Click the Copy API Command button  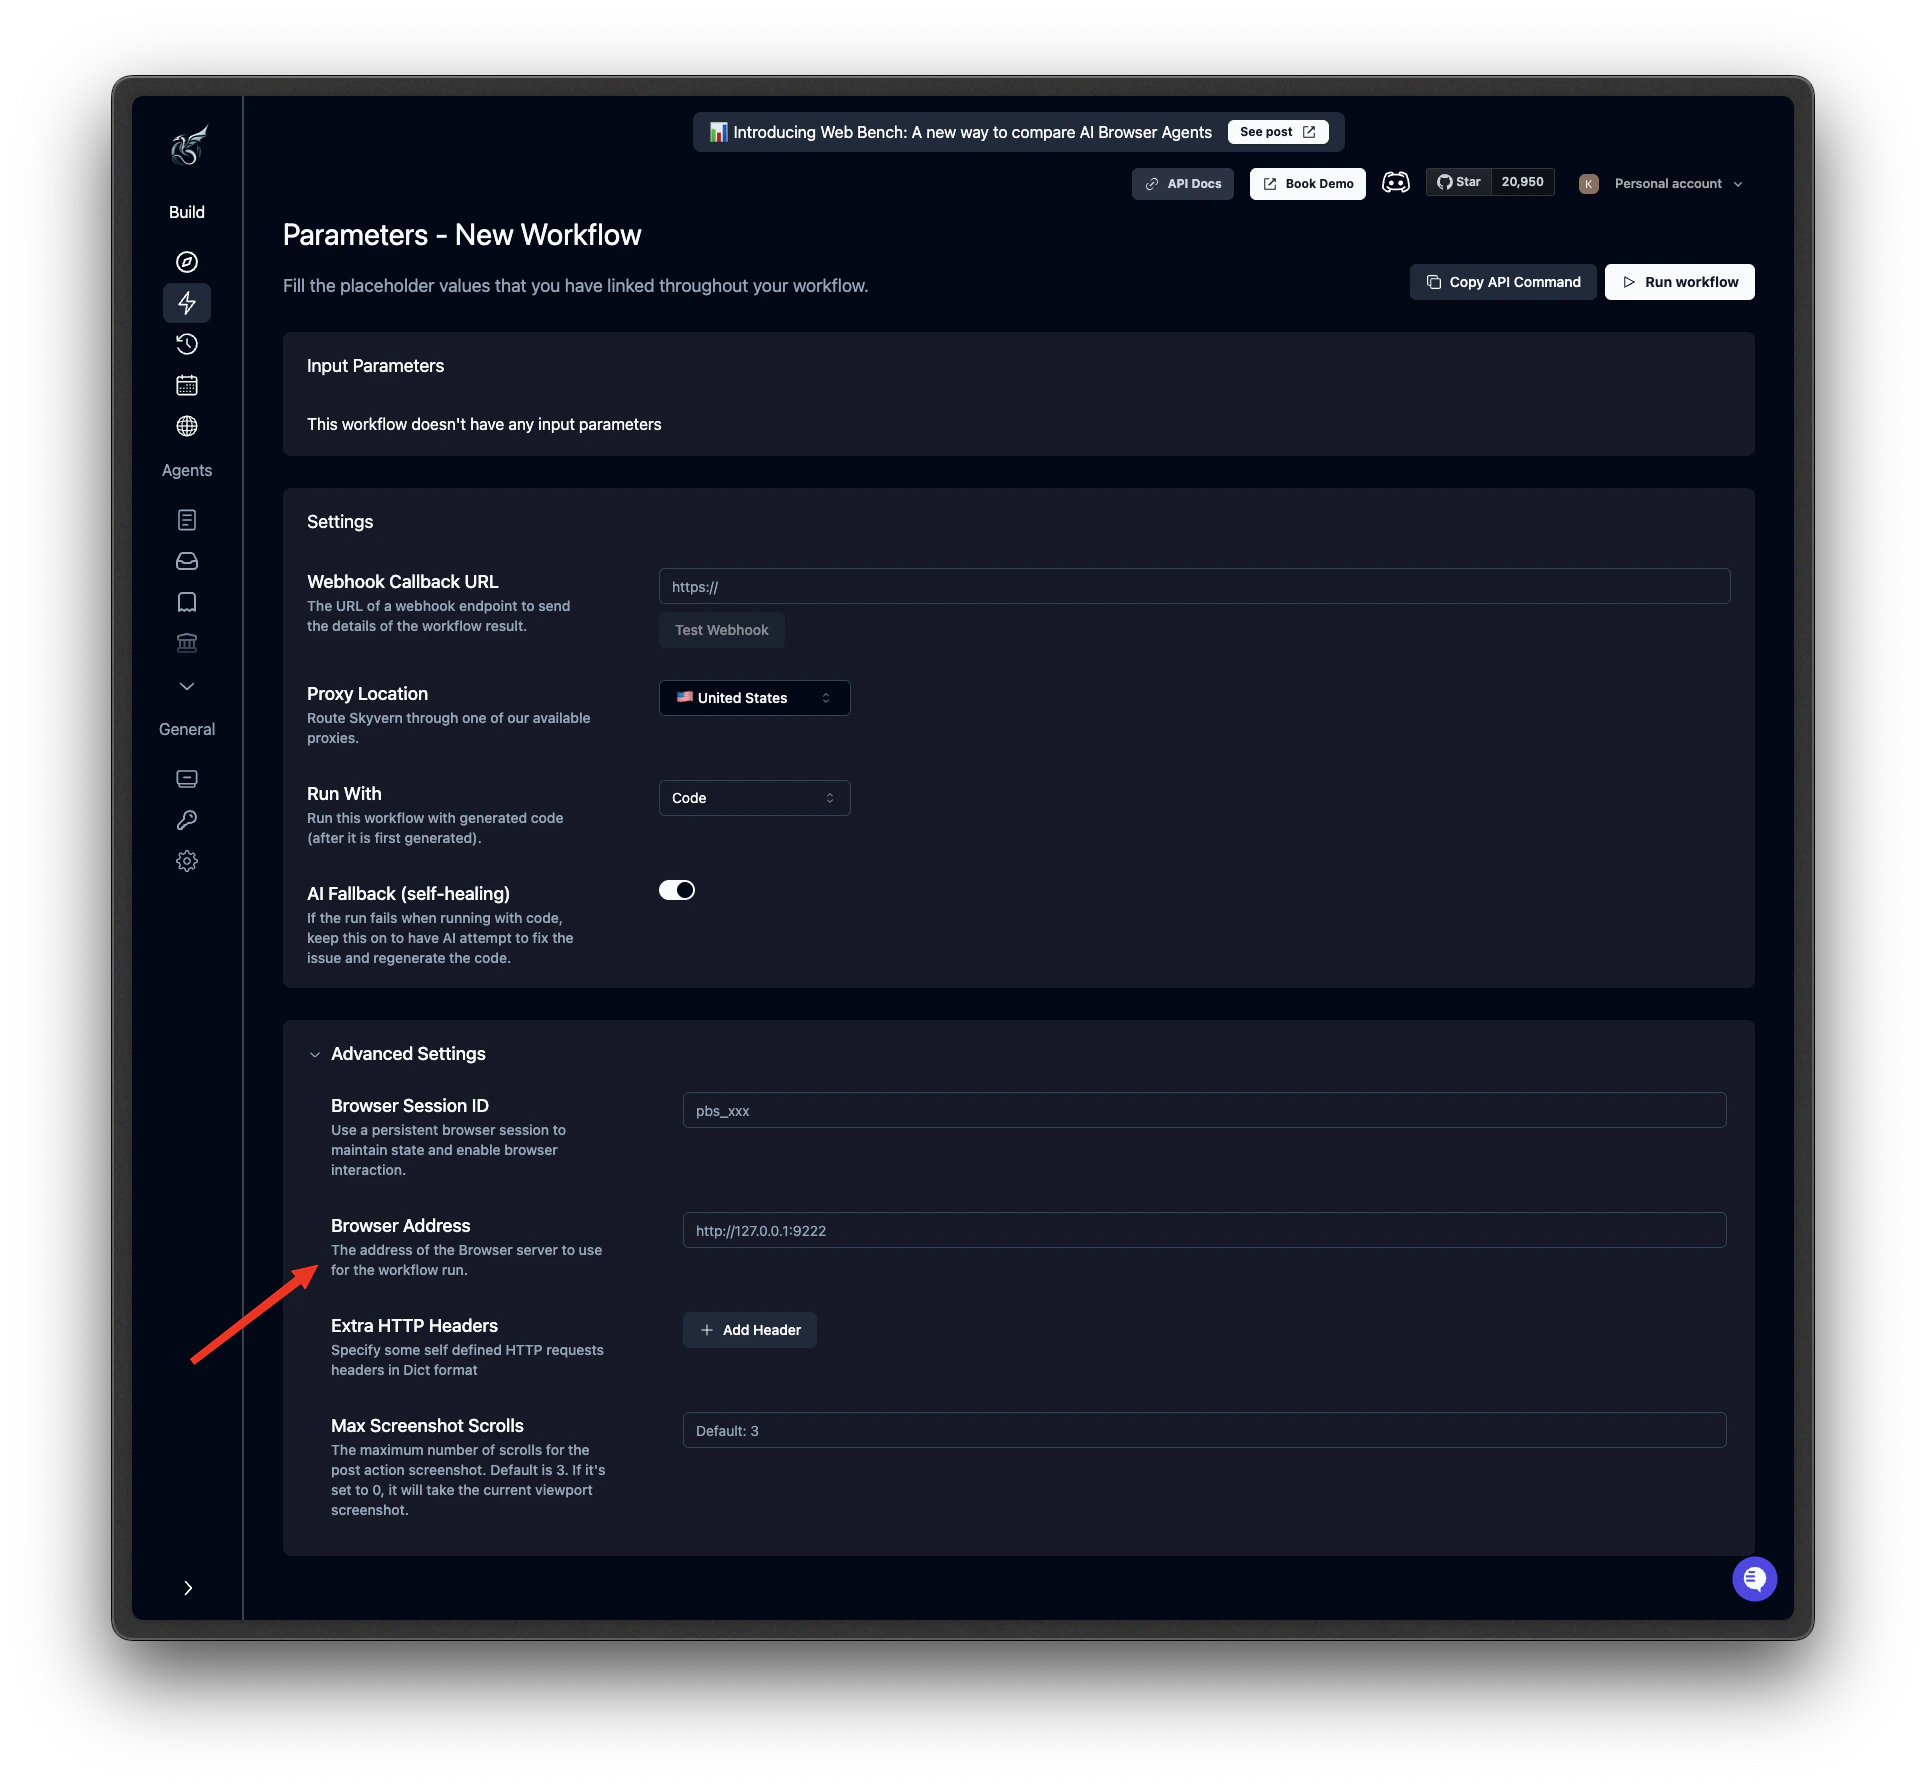(1502, 281)
